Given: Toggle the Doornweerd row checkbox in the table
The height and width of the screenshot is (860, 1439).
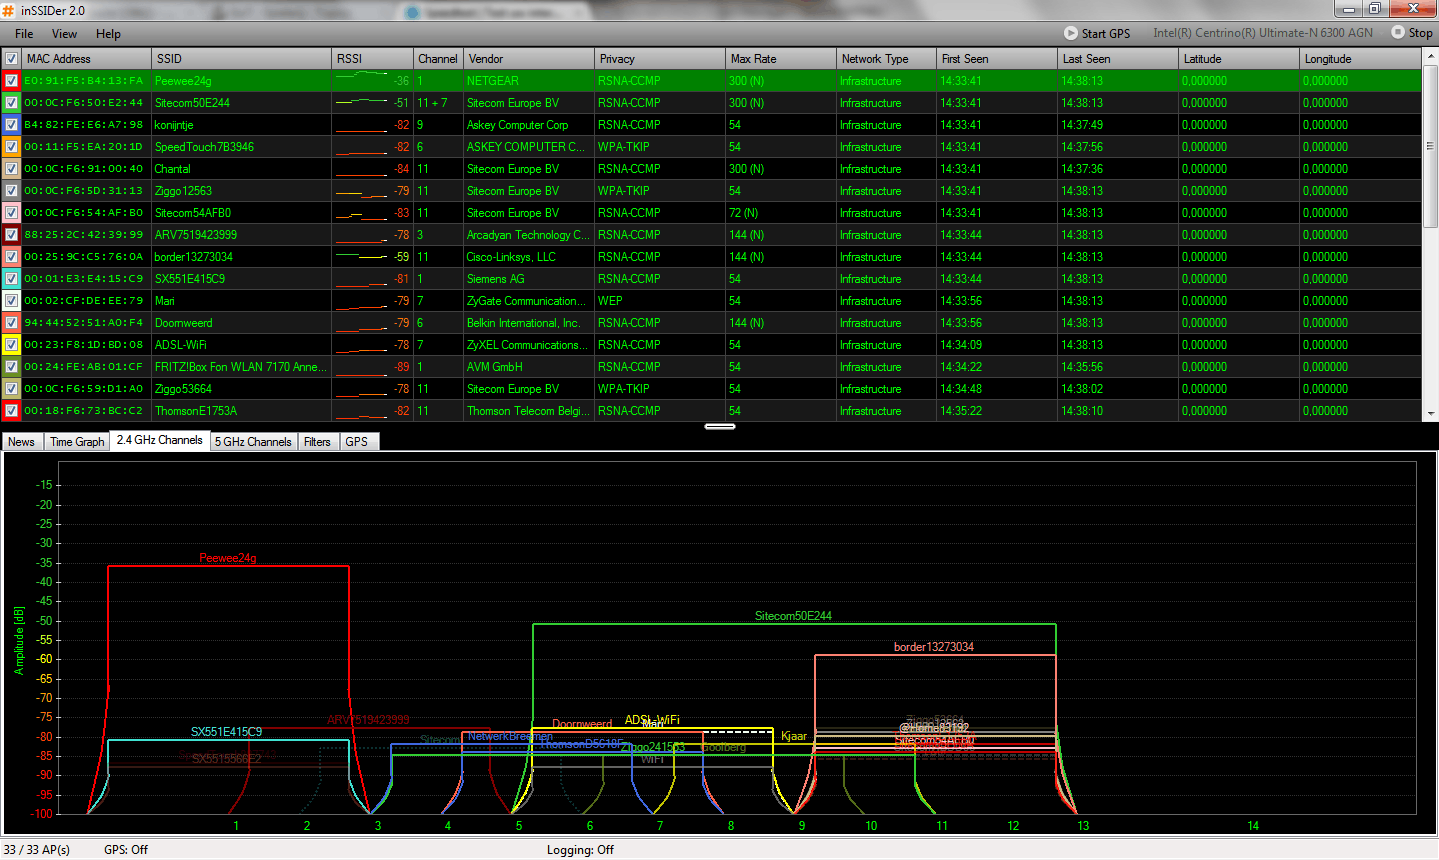Looking at the screenshot, I should [x=11, y=323].
